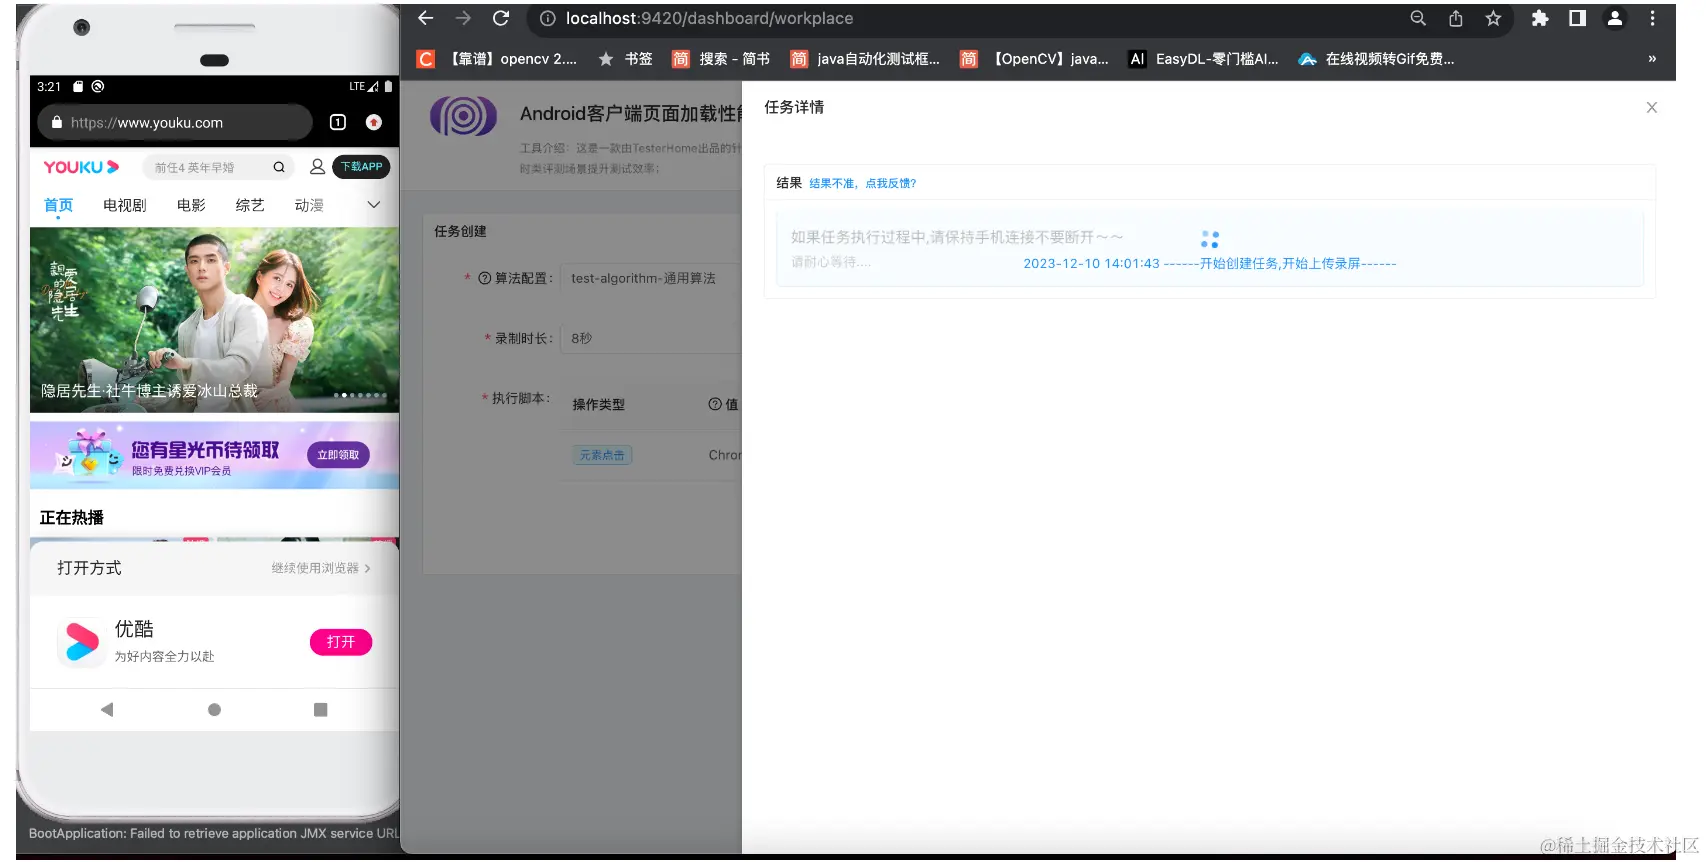Click the red update icon in phone browser
Image resolution: width=1706 pixels, height=862 pixels.
374,122
